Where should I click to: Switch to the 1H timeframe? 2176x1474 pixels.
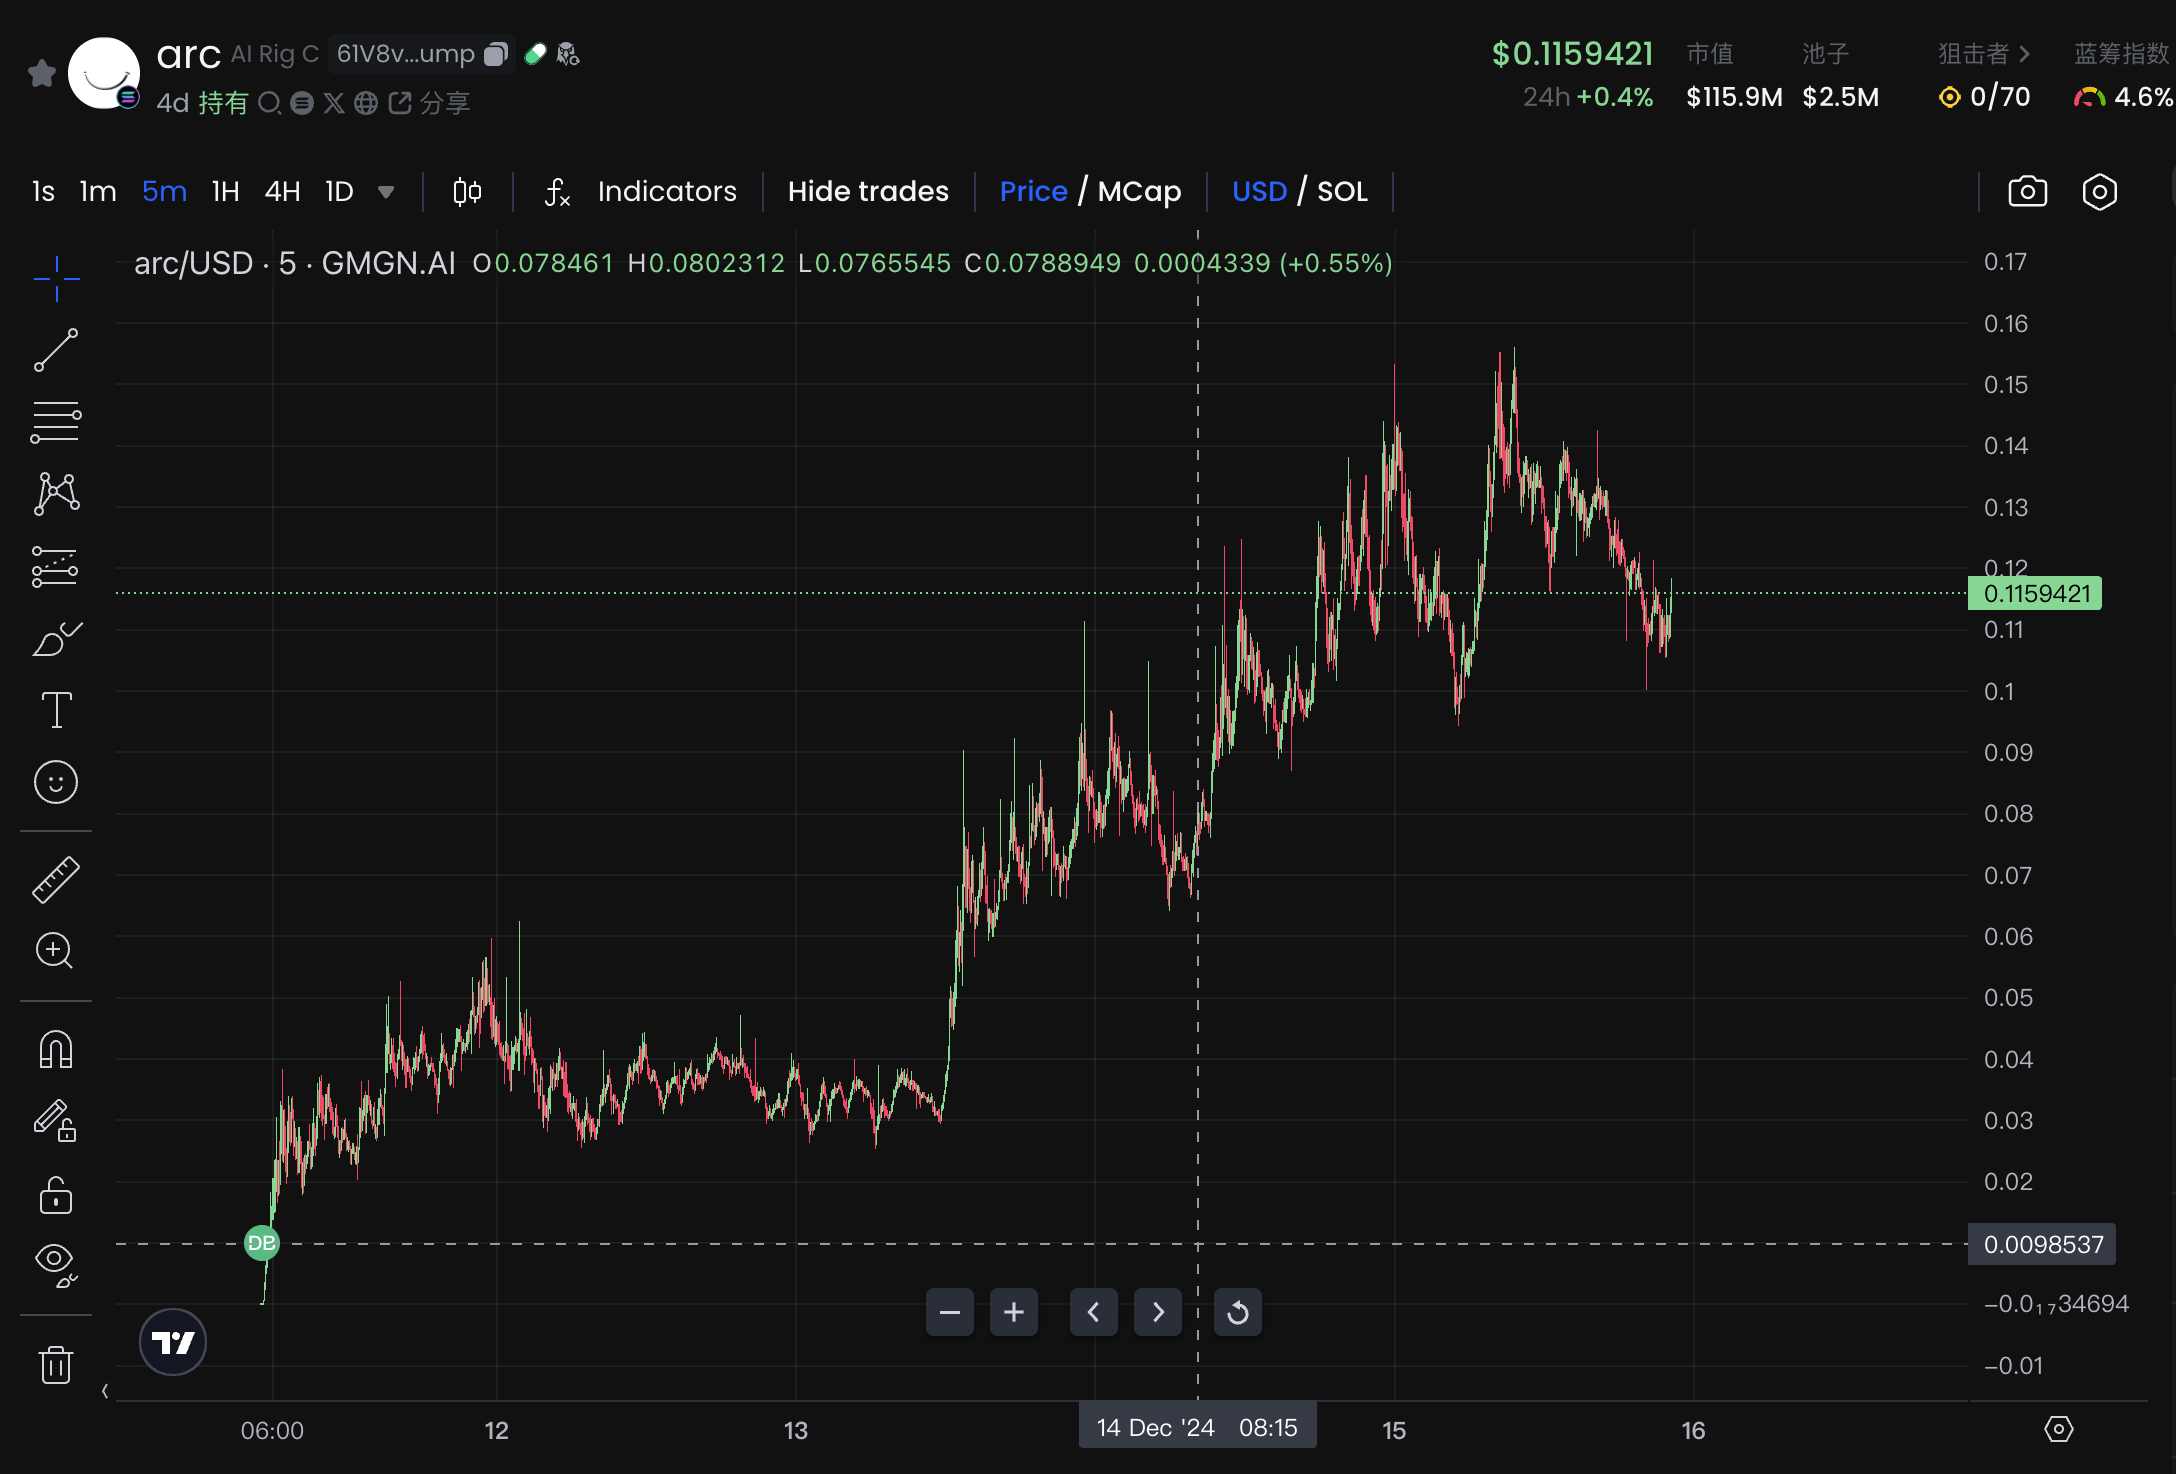226,191
